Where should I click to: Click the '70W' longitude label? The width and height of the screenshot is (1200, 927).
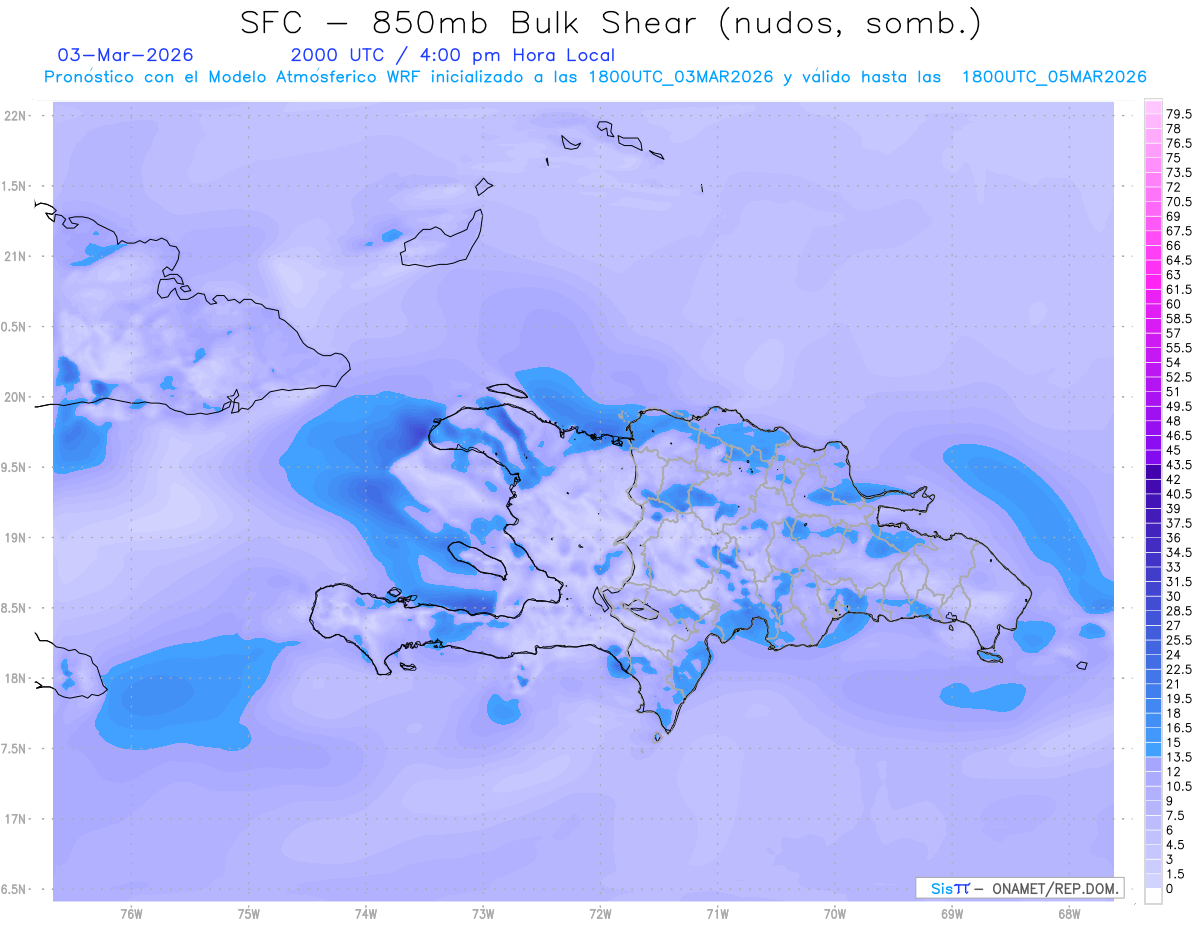click(835, 913)
